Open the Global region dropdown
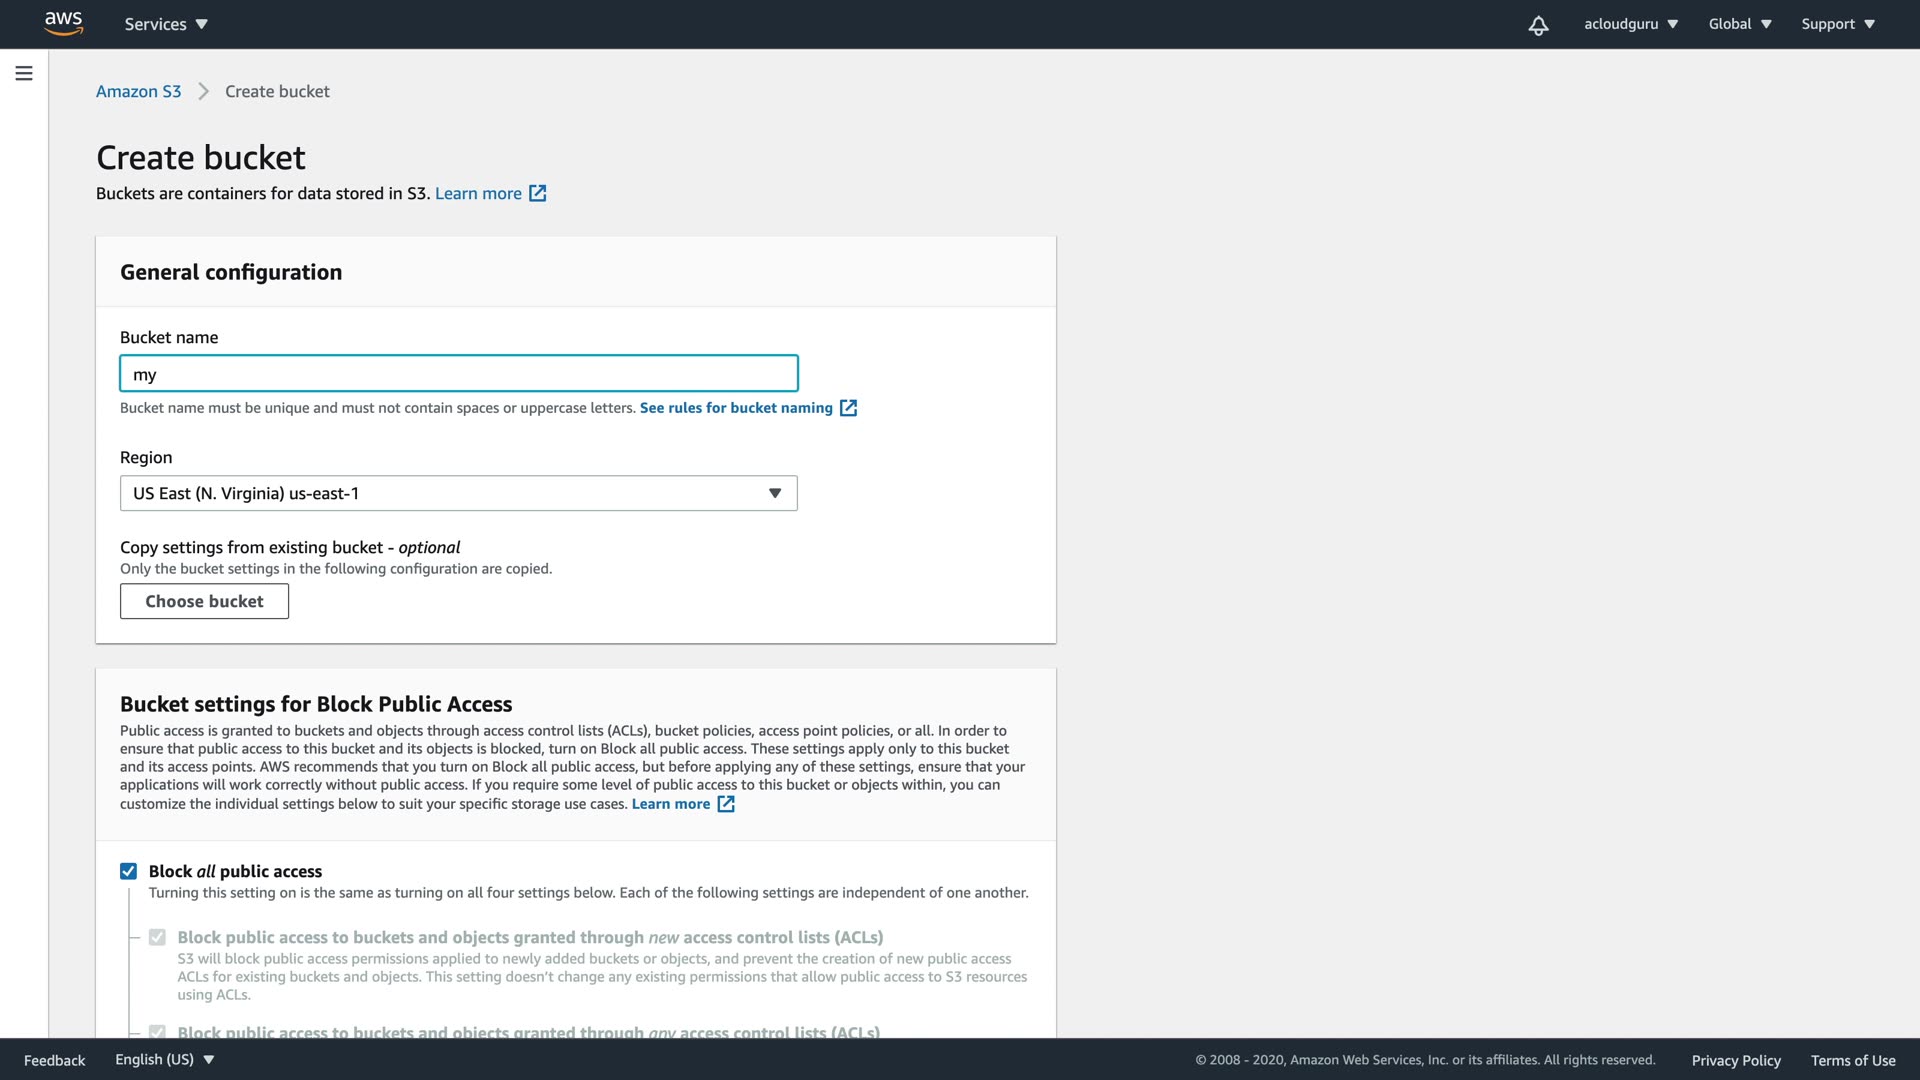The height and width of the screenshot is (1080, 1920). (x=1739, y=24)
